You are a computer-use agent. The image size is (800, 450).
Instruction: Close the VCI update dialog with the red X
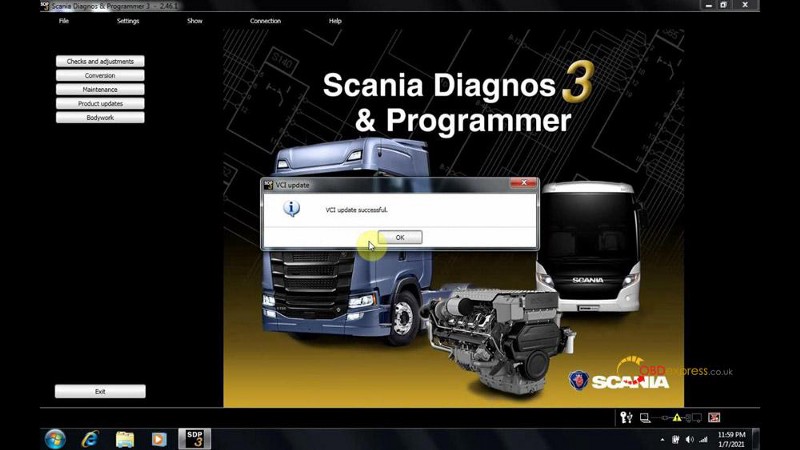pyautogui.click(x=523, y=183)
